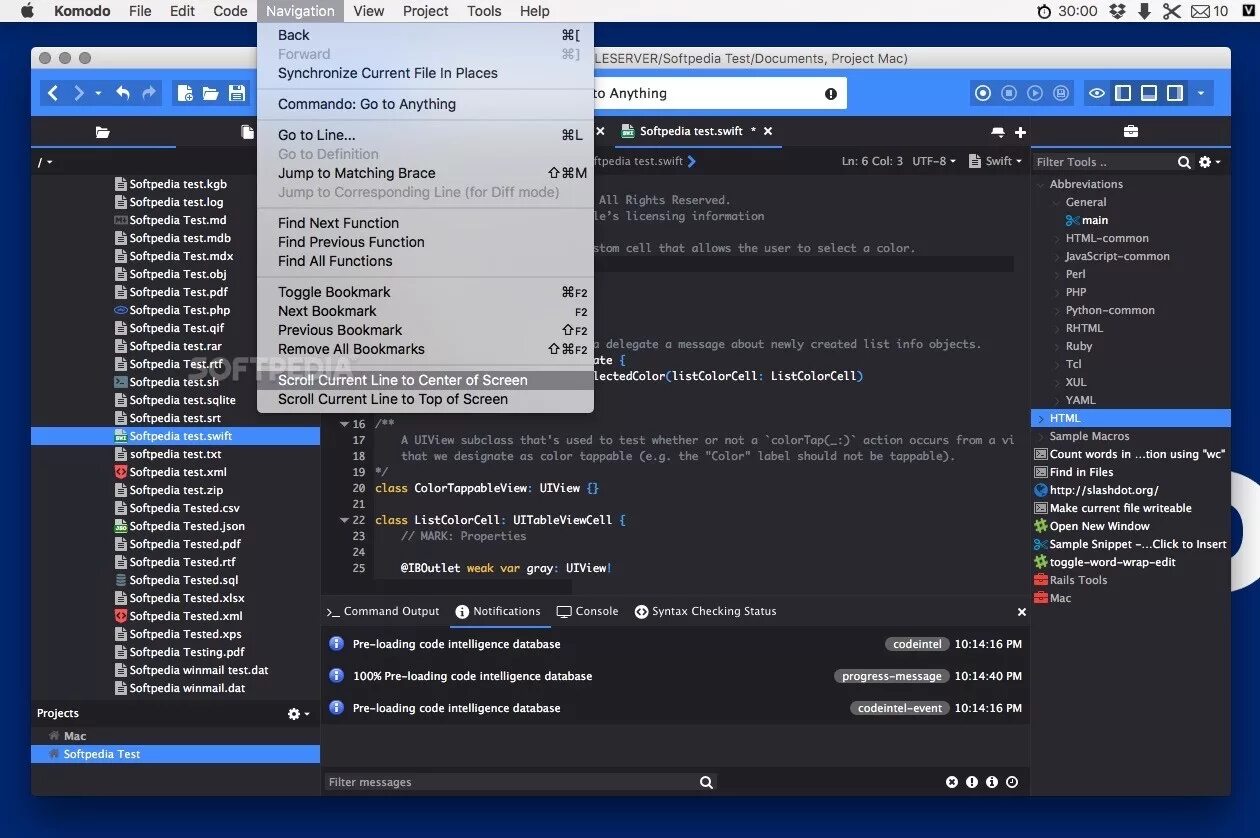Screen dimensions: 1260x838
Task: Expand the HTML-common abbreviations folder
Action: pos(1055,238)
